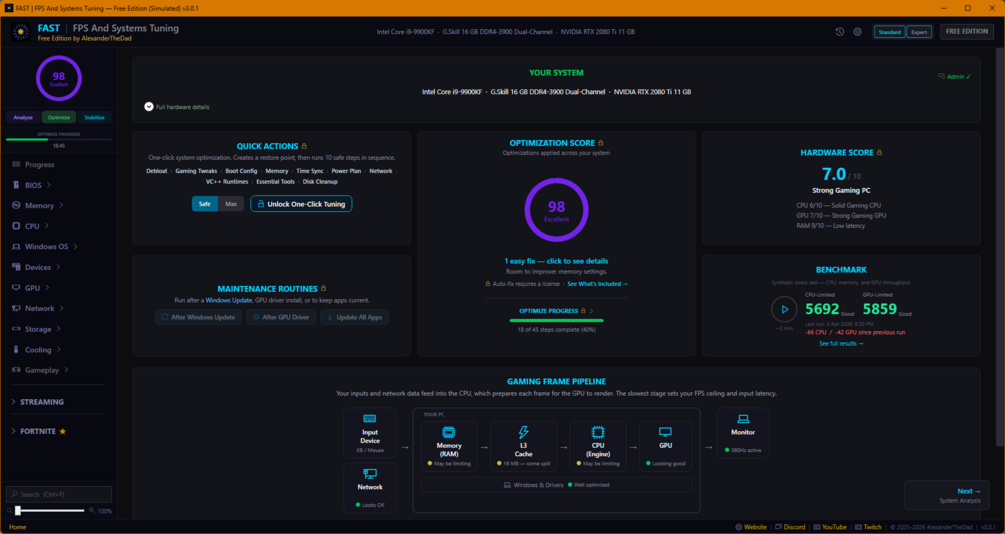
Task: Click the Fortnite star icon
Action: point(63,431)
